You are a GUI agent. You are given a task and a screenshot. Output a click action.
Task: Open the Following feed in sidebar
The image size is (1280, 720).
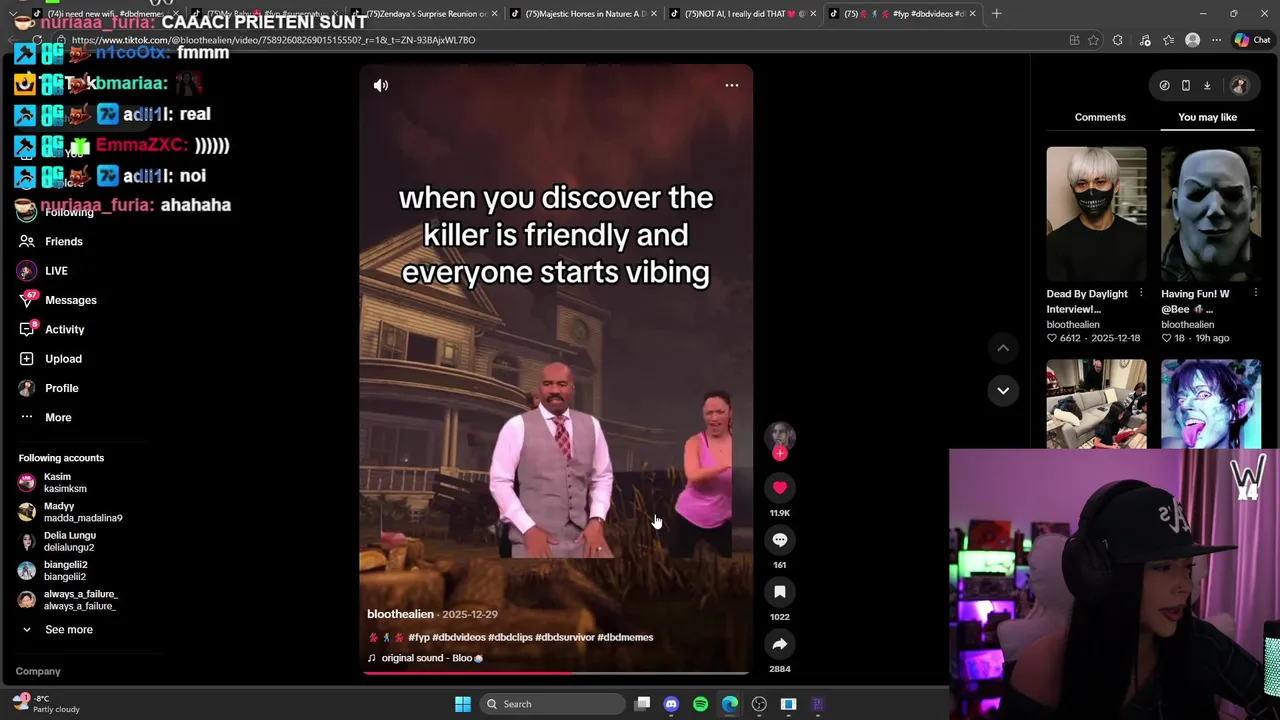click(56, 212)
